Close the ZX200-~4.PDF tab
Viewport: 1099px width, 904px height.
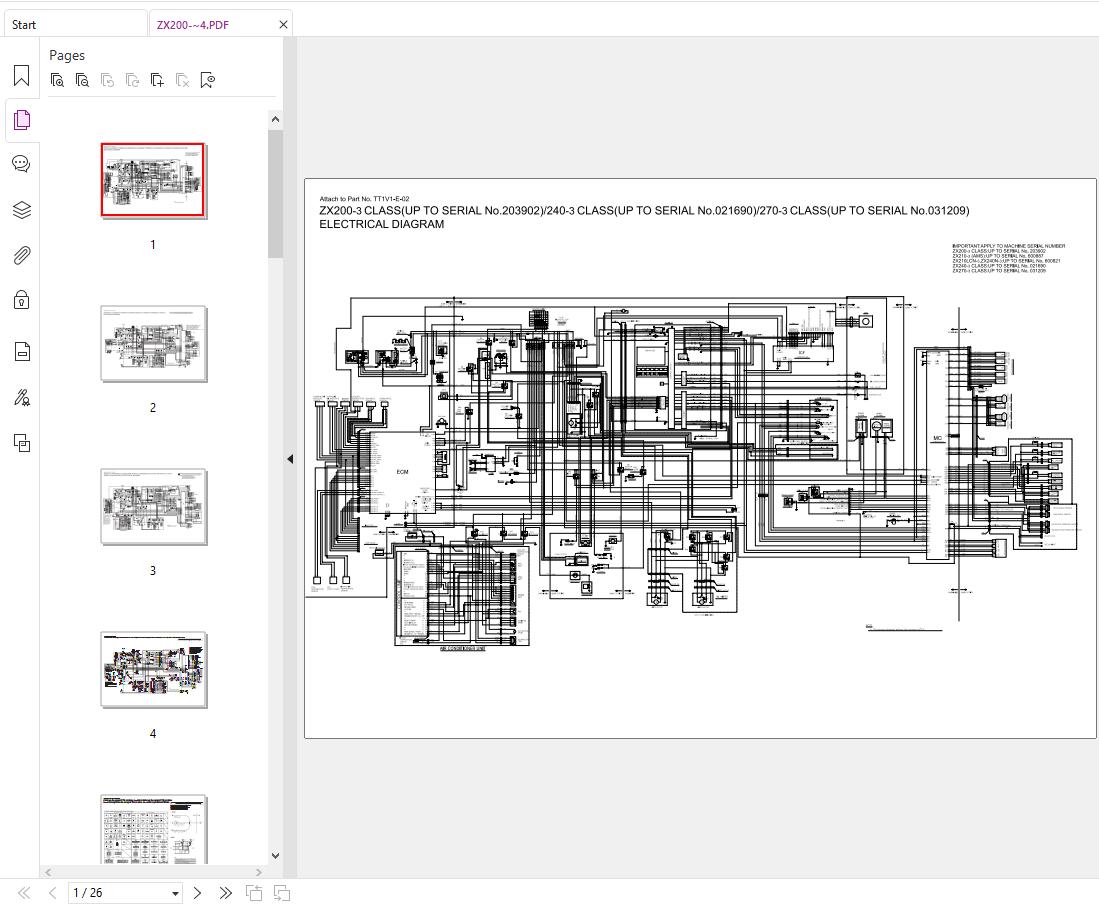pos(283,25)
